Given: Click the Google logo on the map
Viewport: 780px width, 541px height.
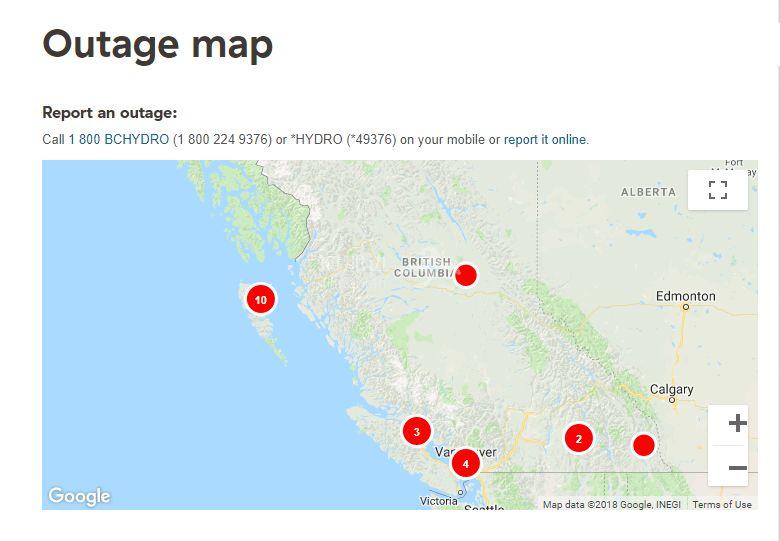Looking at the screenshot, I should click(79, 496).
